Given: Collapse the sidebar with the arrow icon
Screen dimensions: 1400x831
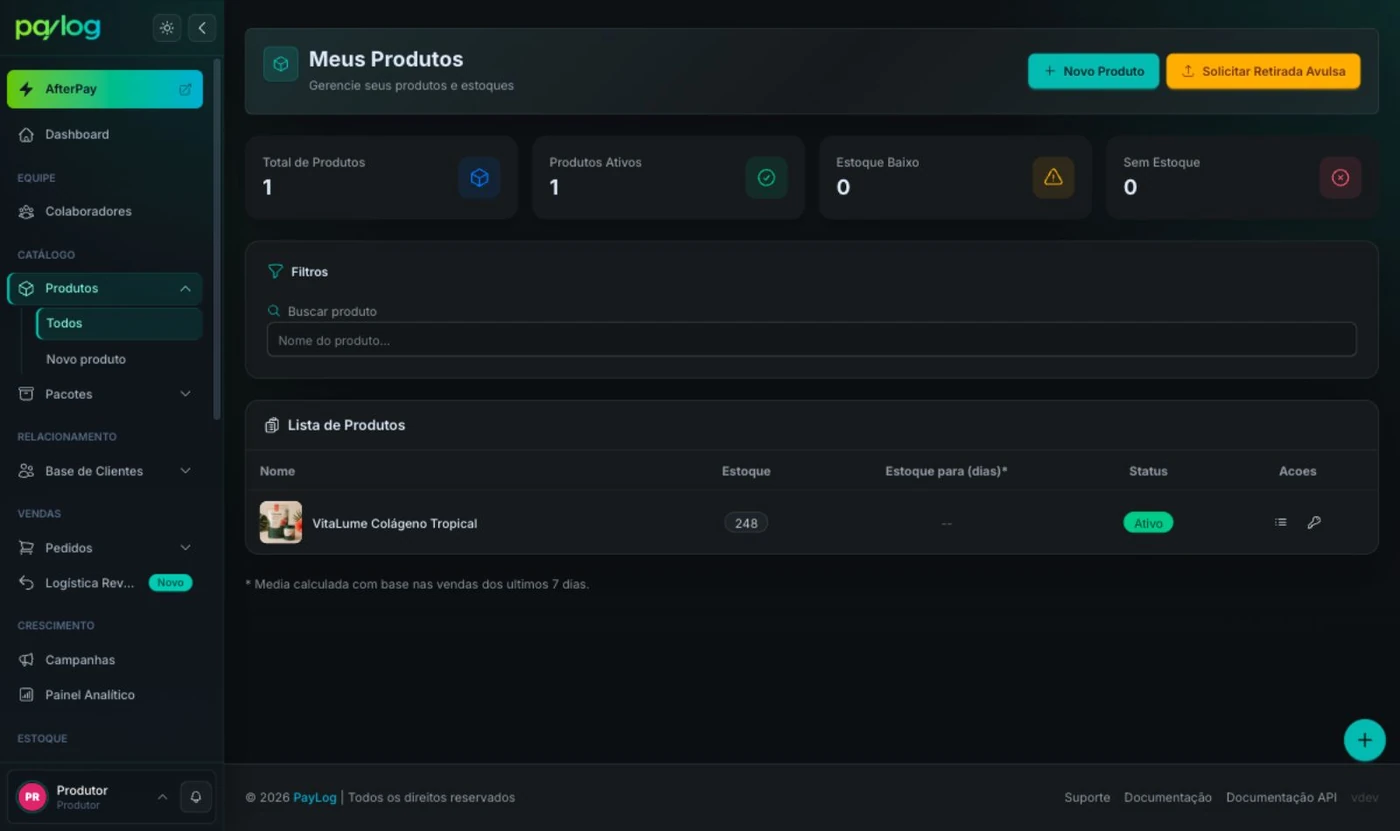Looking at the screenshot, I should (x=202, y=28).
